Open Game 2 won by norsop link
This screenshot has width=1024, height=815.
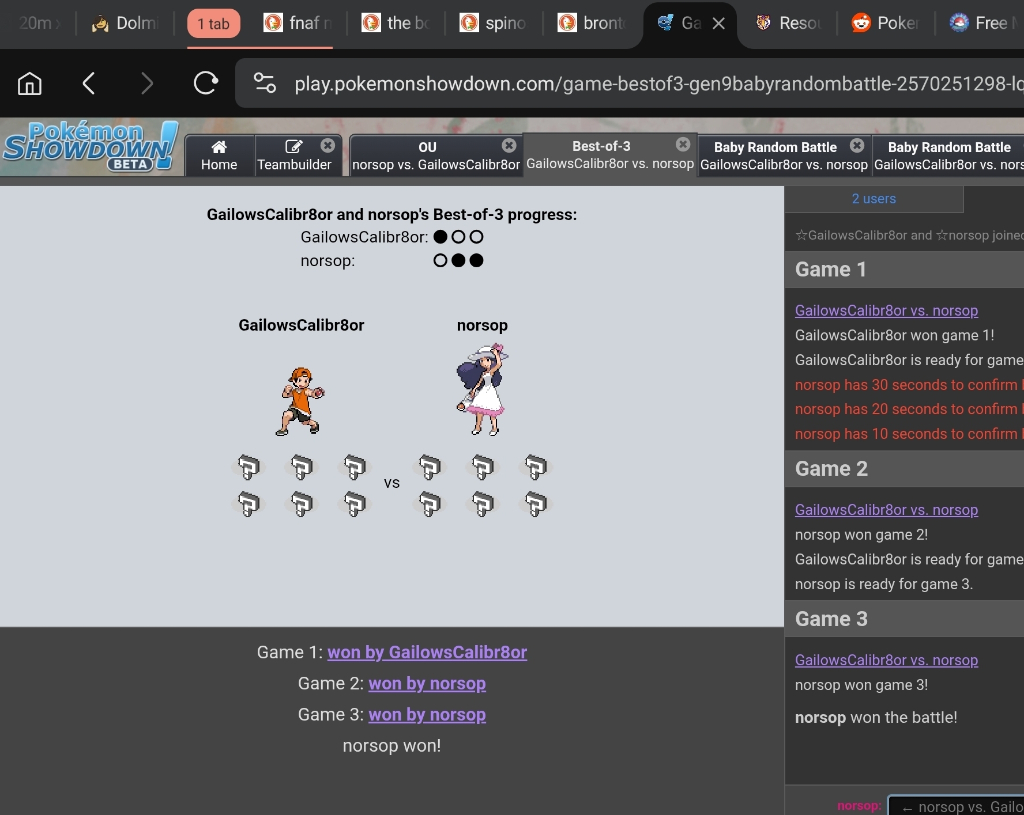click(427, 683)
